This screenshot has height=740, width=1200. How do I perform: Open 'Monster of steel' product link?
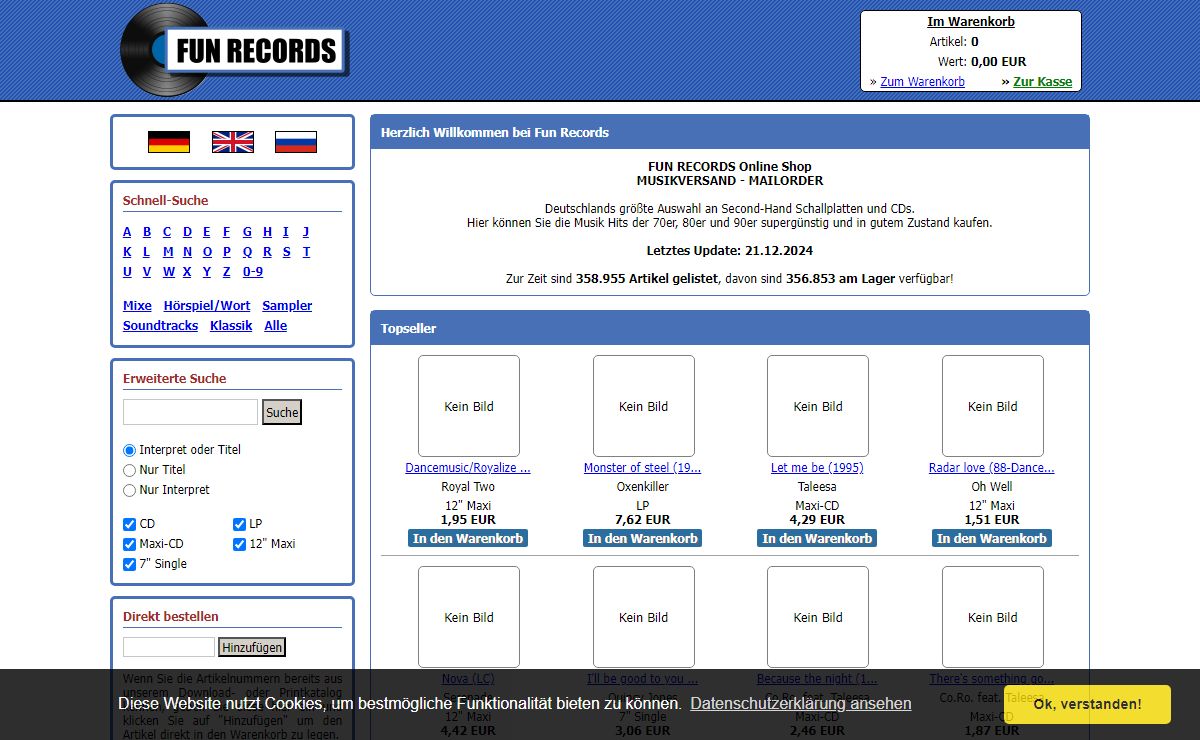click(x=643, y=468)
